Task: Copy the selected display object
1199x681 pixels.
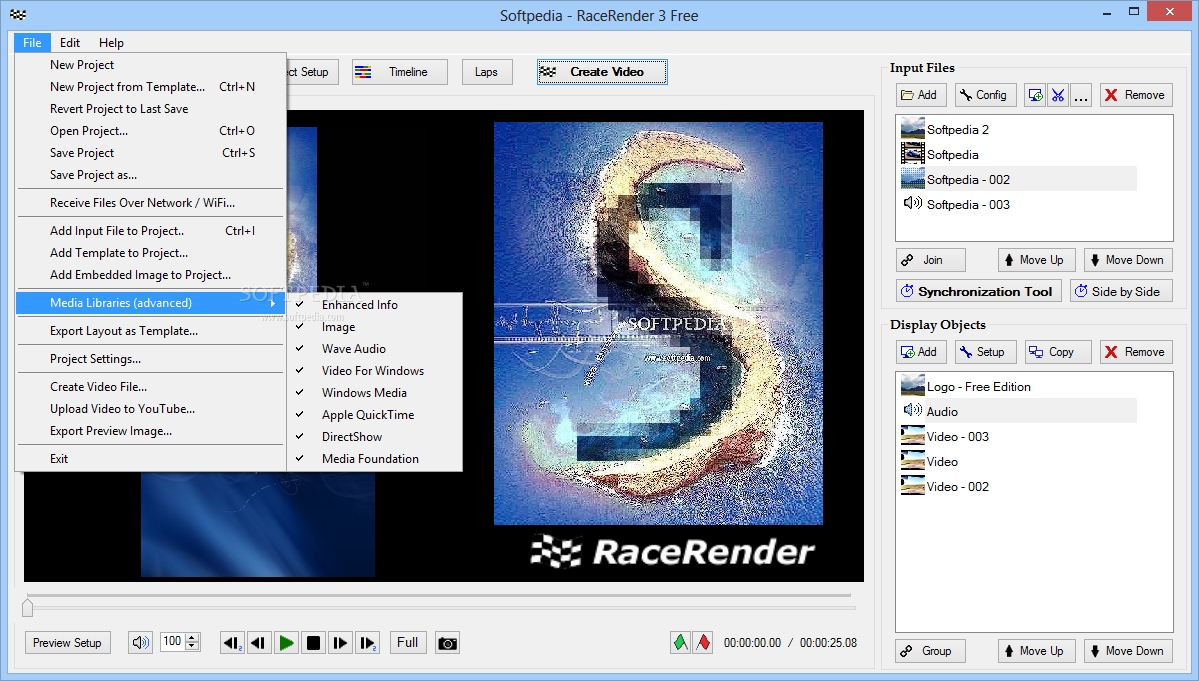Action: (1058, 352)
